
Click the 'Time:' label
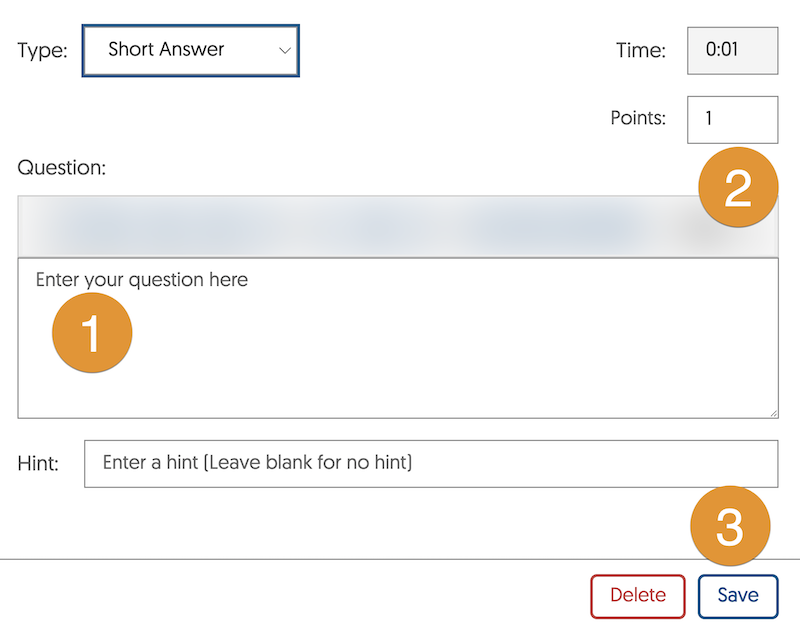click(x=641, y=50)
